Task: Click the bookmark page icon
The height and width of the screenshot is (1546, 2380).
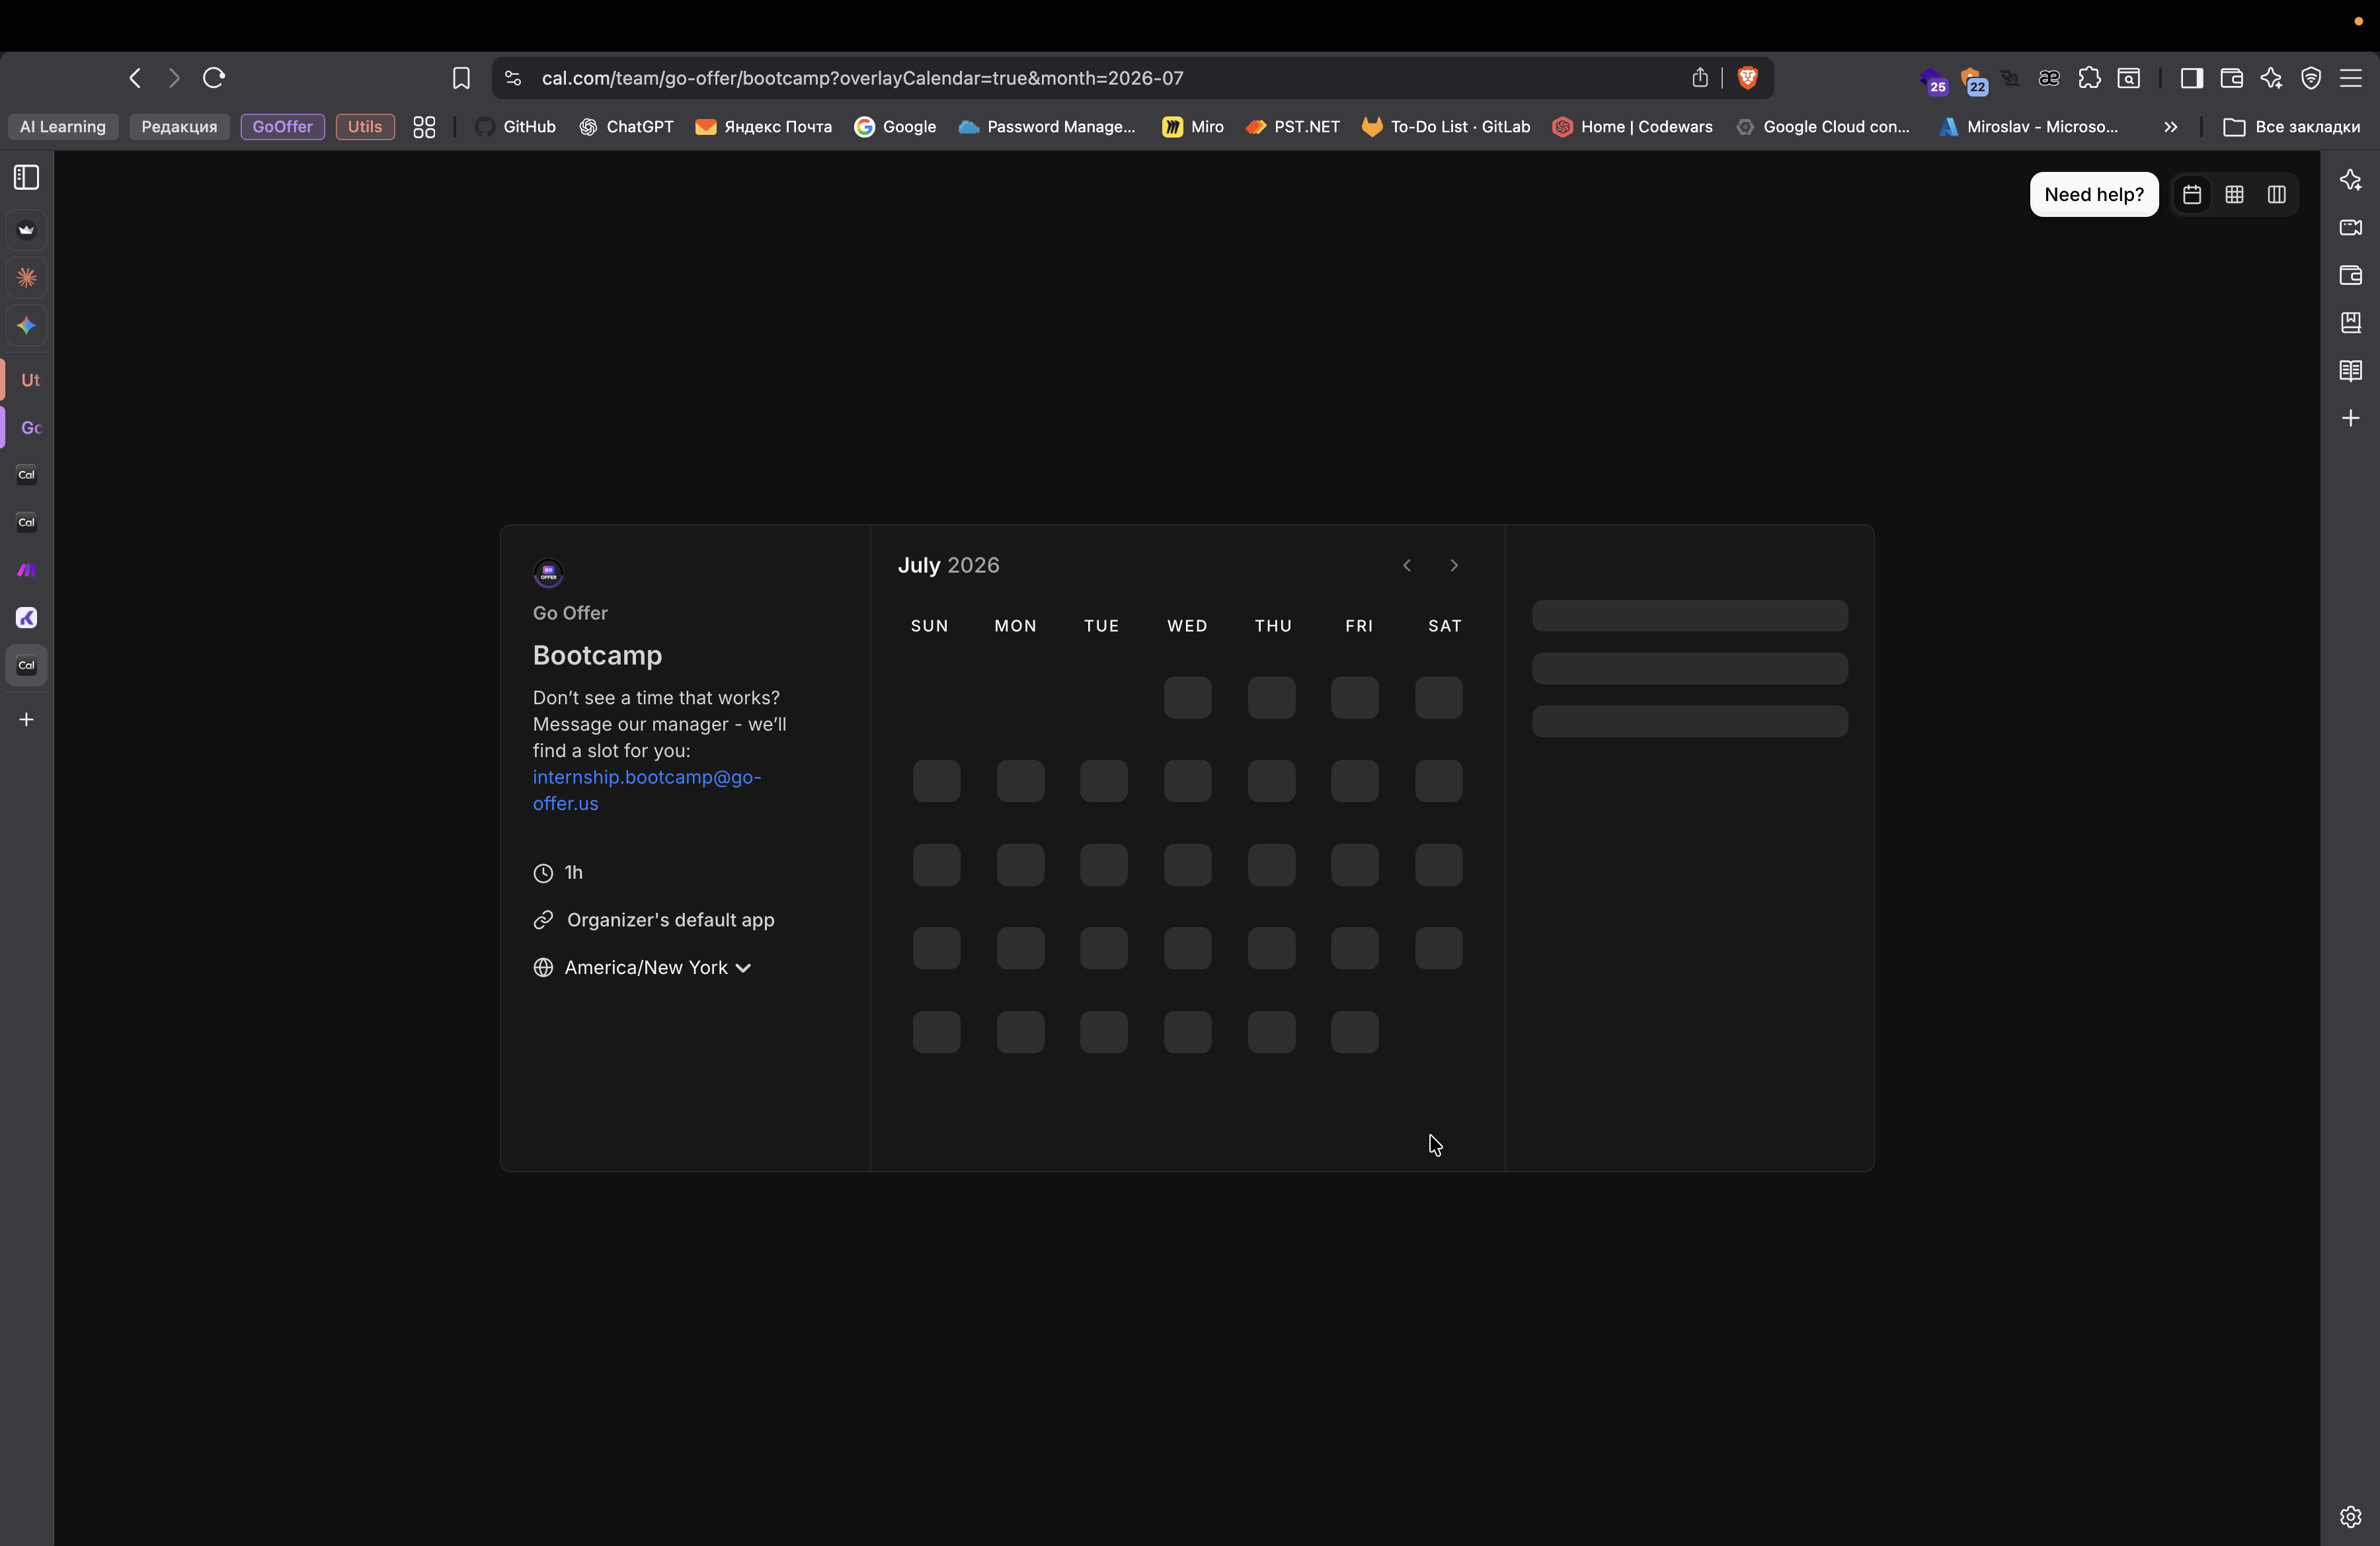Action: [x=461, y=78]
